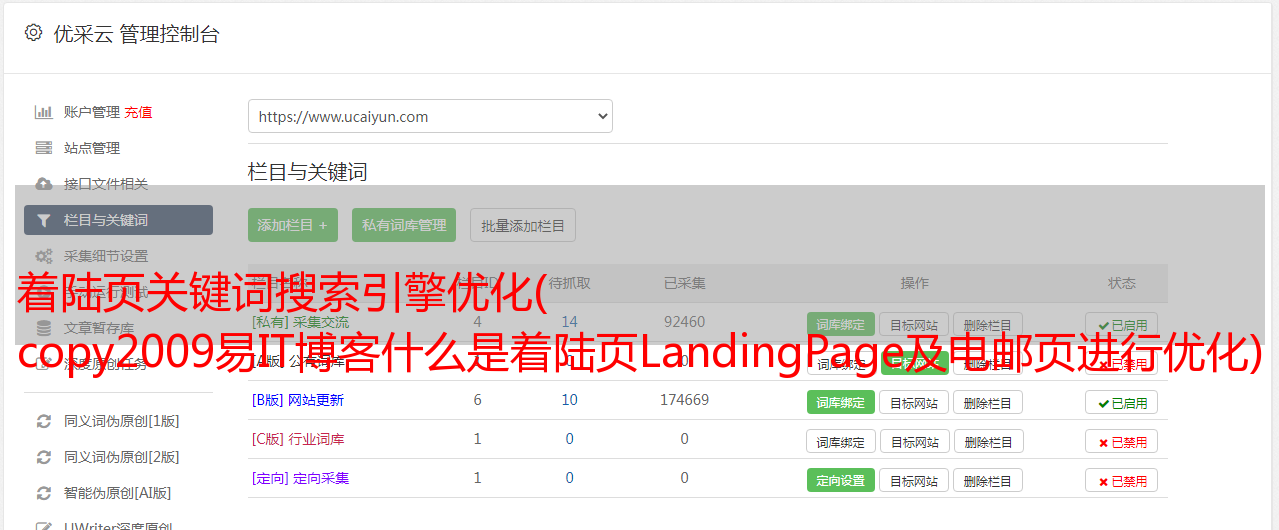Click the database icon for 文章暂存库
Viewport: 1279px width, 530px height.
tap(44, 328)
